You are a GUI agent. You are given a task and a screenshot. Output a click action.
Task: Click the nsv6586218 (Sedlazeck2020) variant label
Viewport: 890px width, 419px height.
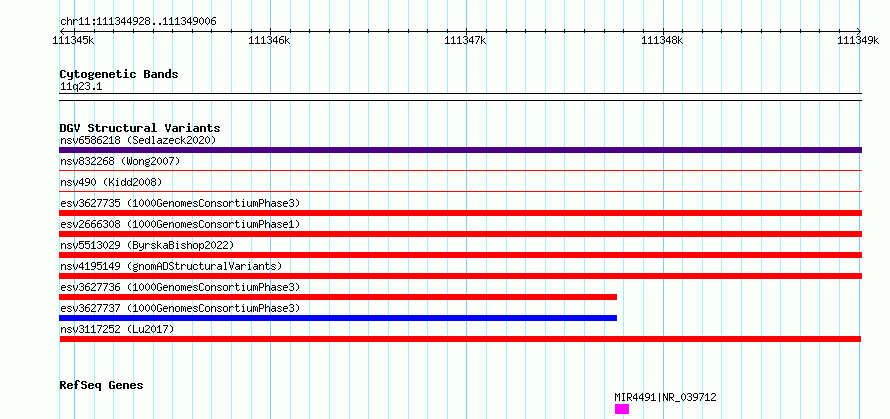138,140
